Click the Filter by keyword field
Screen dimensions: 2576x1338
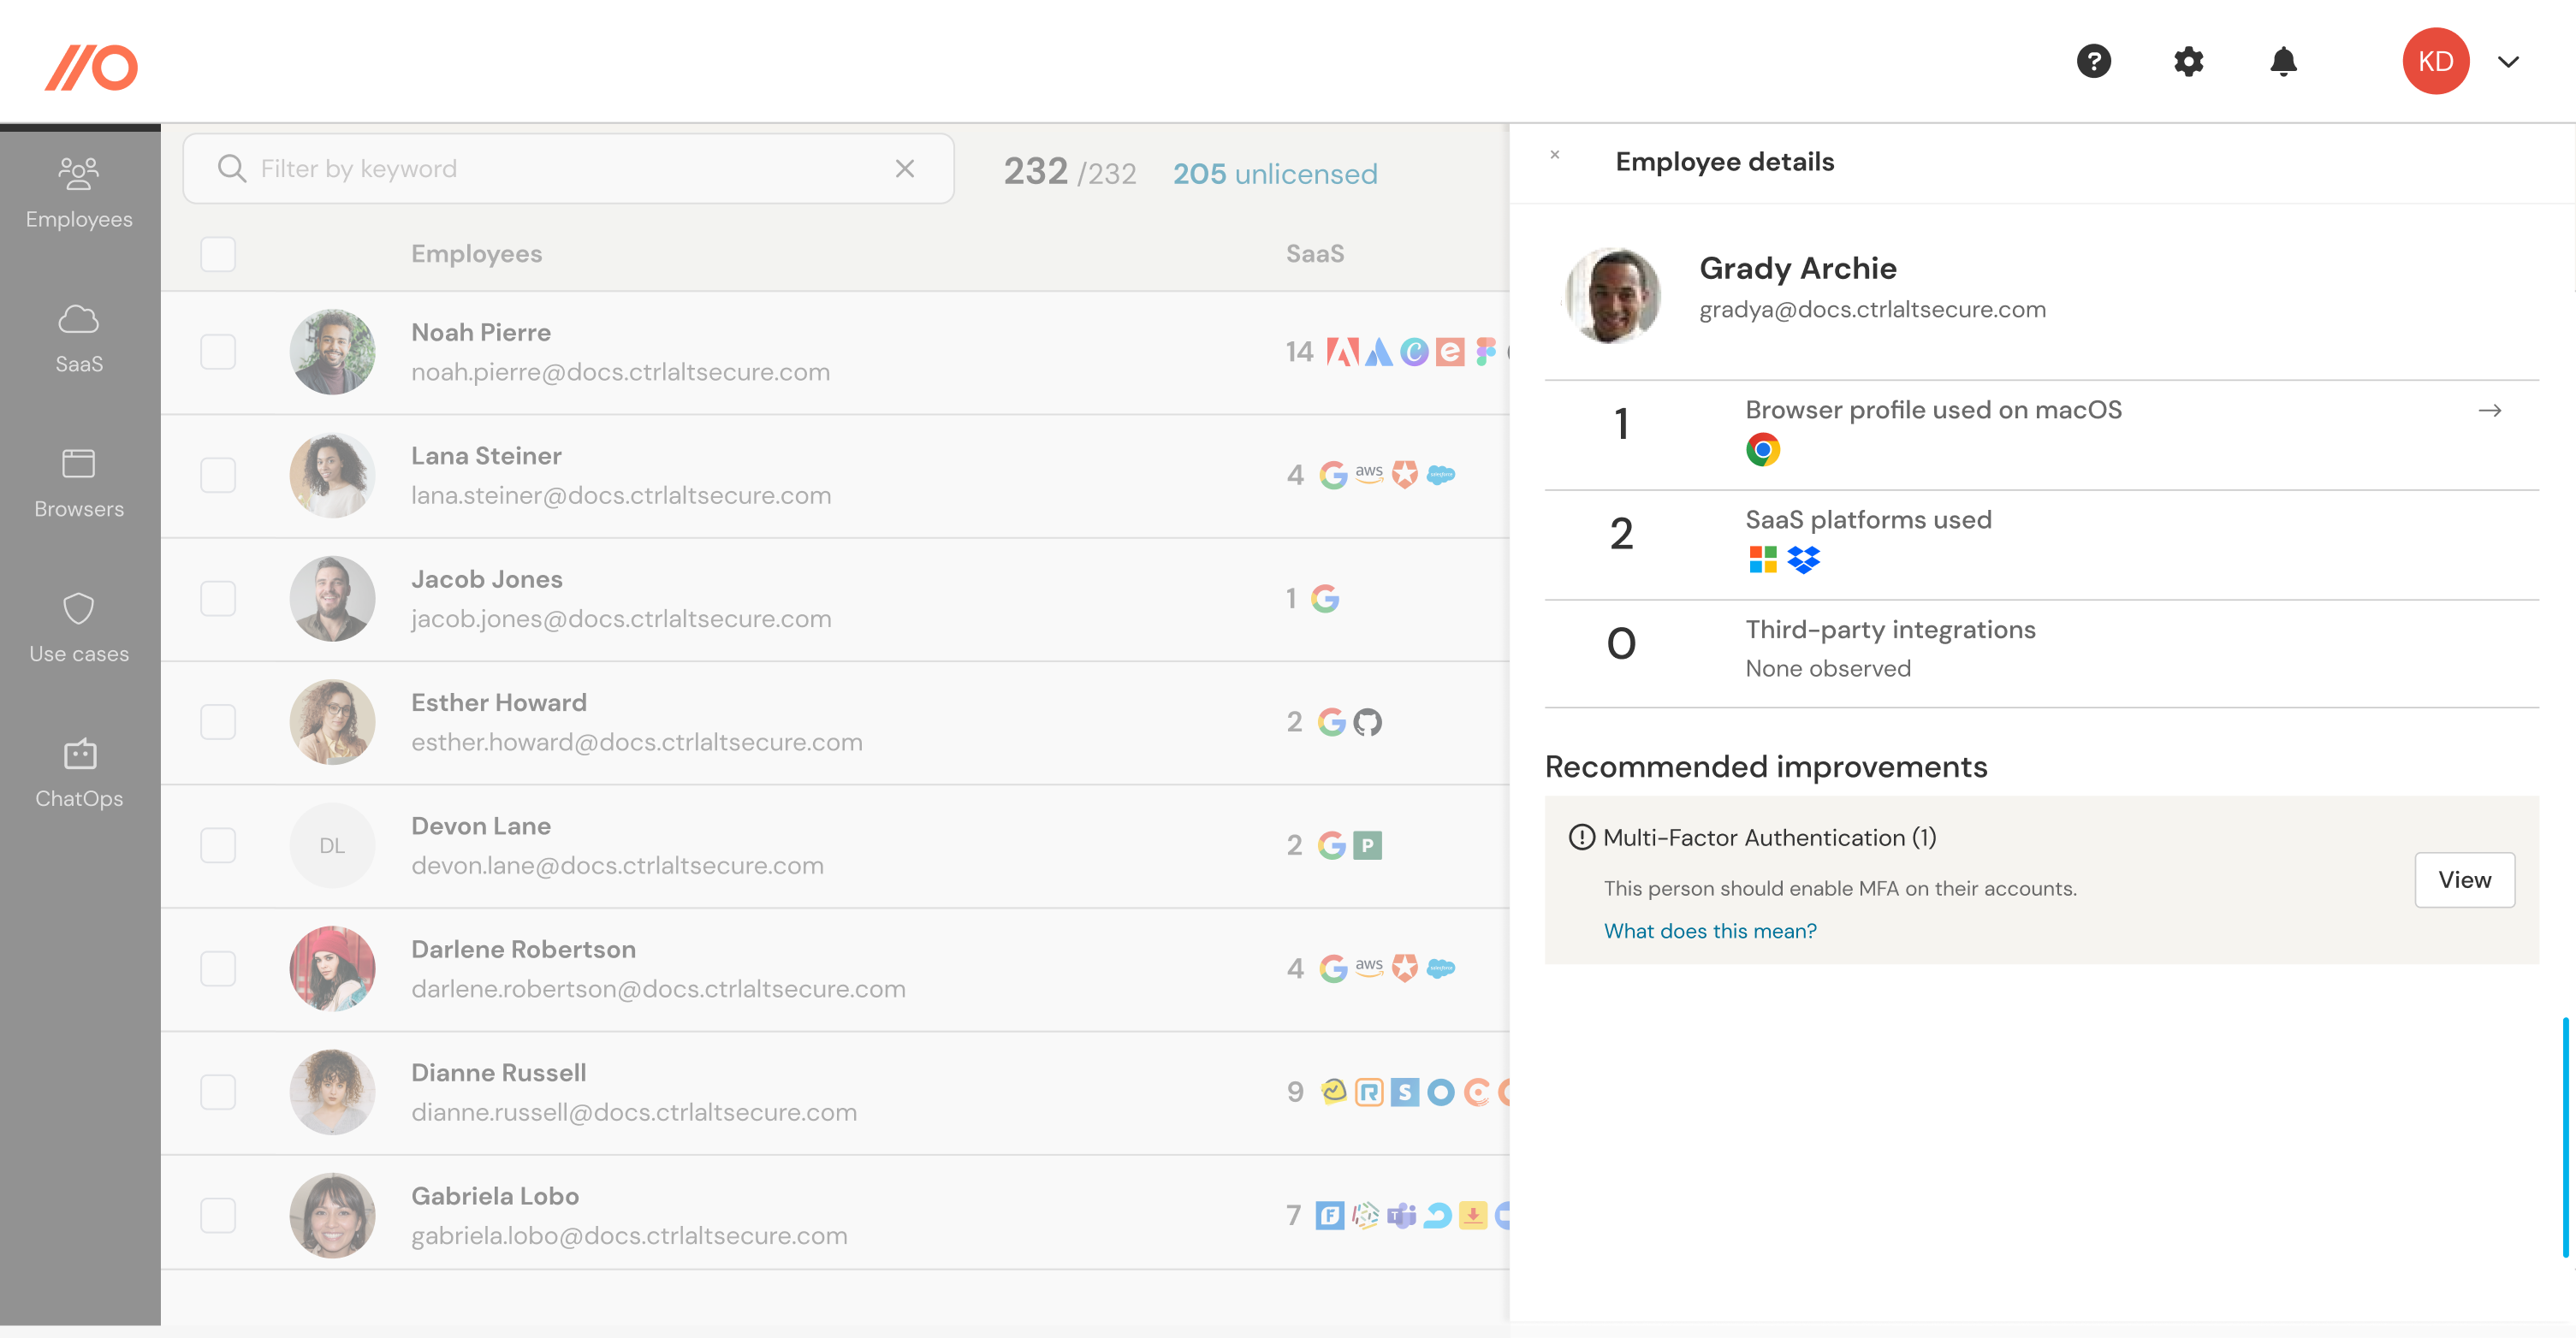pos(560,169)
